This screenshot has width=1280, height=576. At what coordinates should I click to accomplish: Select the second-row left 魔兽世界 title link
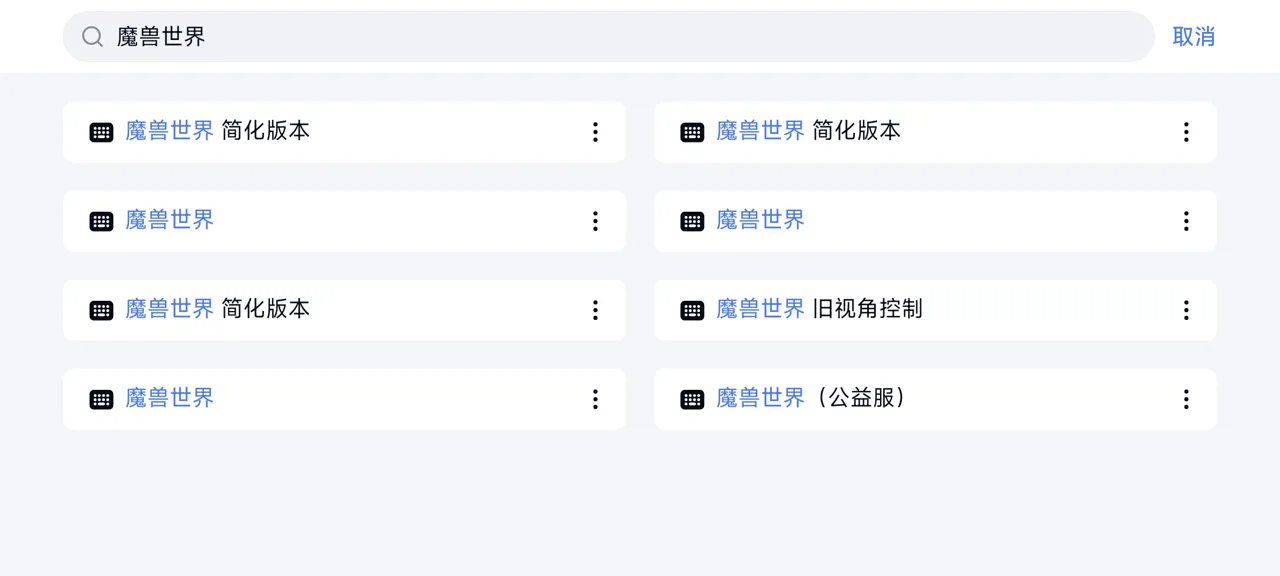pos(169,220)
